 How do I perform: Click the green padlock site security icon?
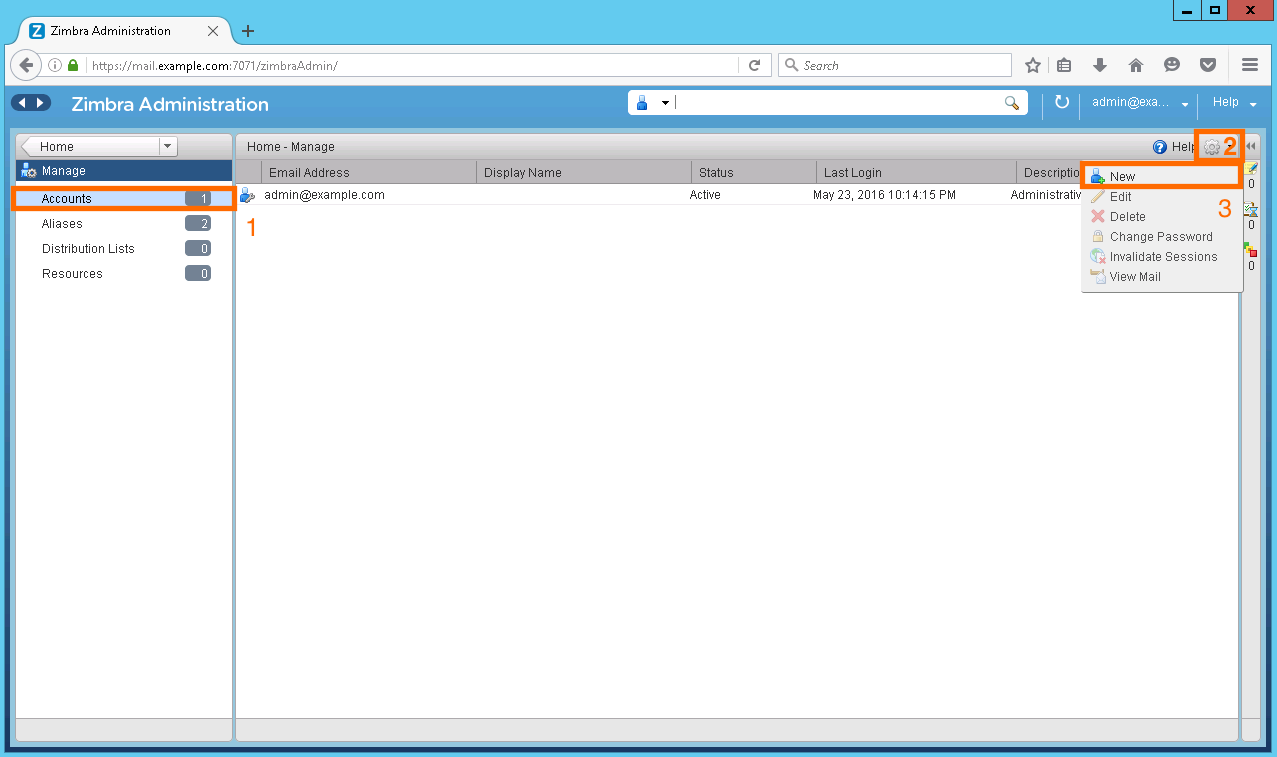click(73, 65)
